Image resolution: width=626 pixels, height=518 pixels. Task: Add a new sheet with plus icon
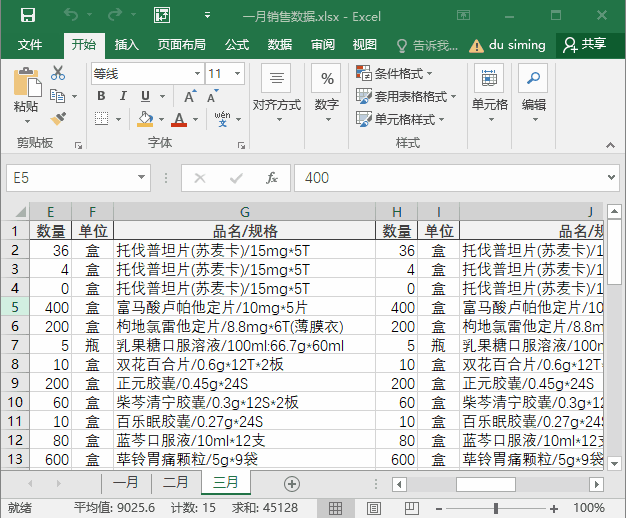pyautogui.click(x=292, y=484)
